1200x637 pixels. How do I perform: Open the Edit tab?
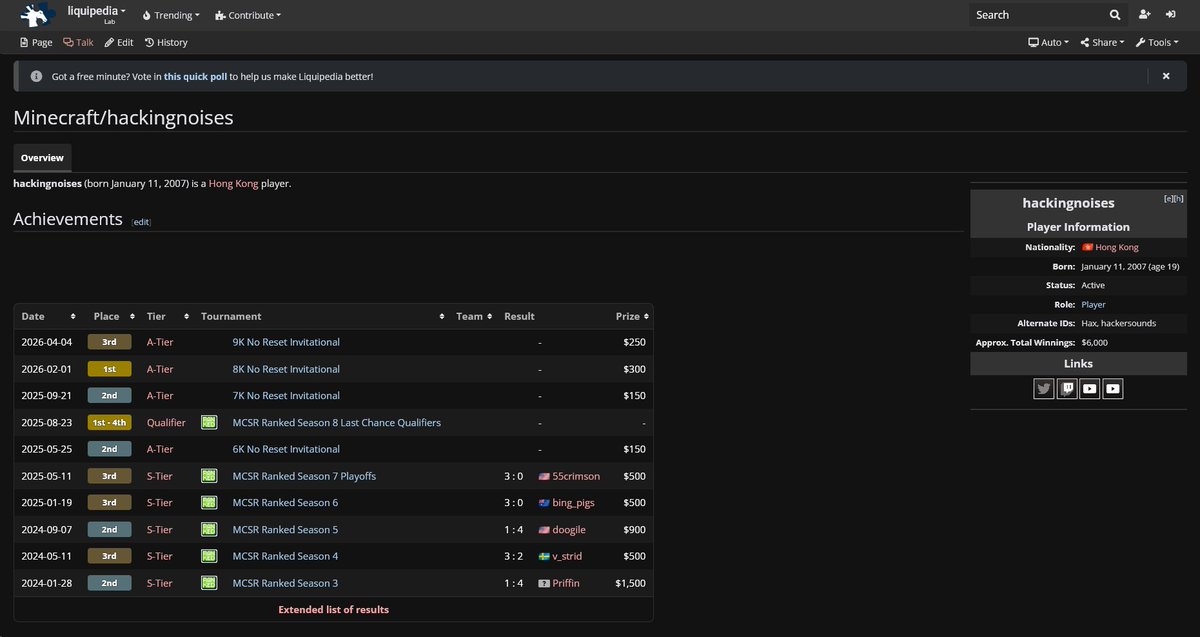(119, 43)
